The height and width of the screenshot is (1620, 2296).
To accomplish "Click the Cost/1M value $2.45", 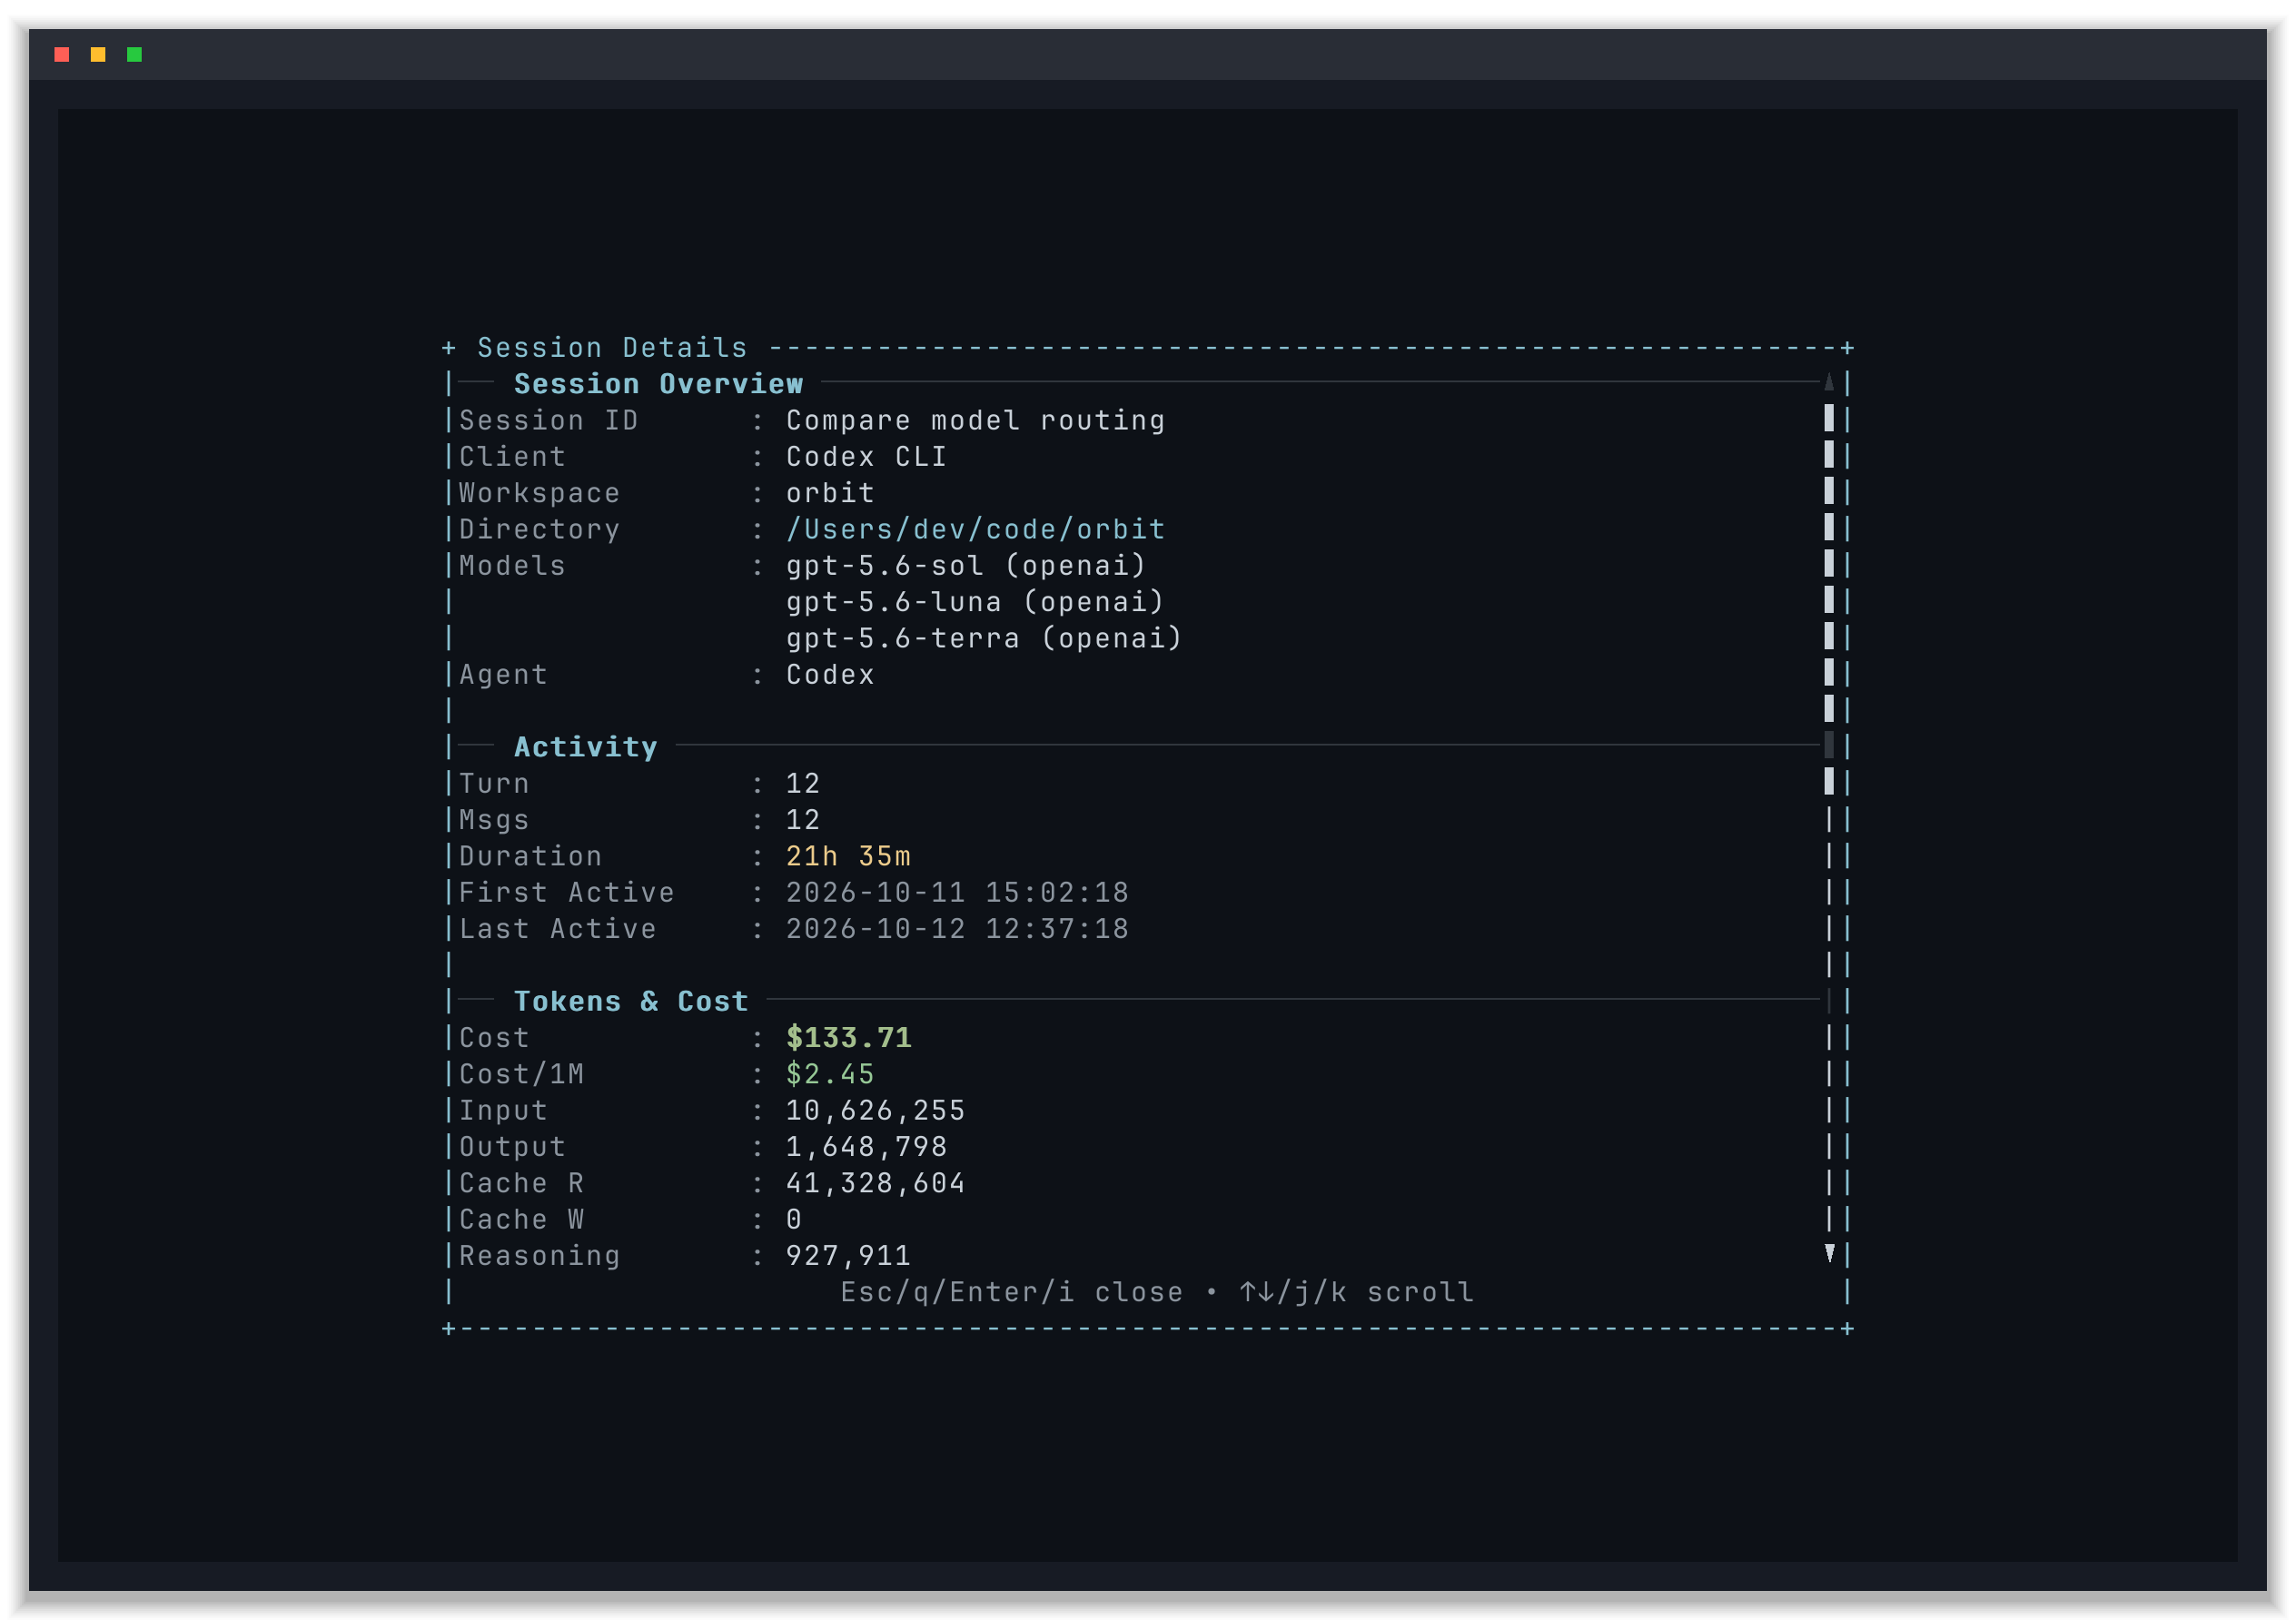I will pyautogui.click(x=830, y=1074).
